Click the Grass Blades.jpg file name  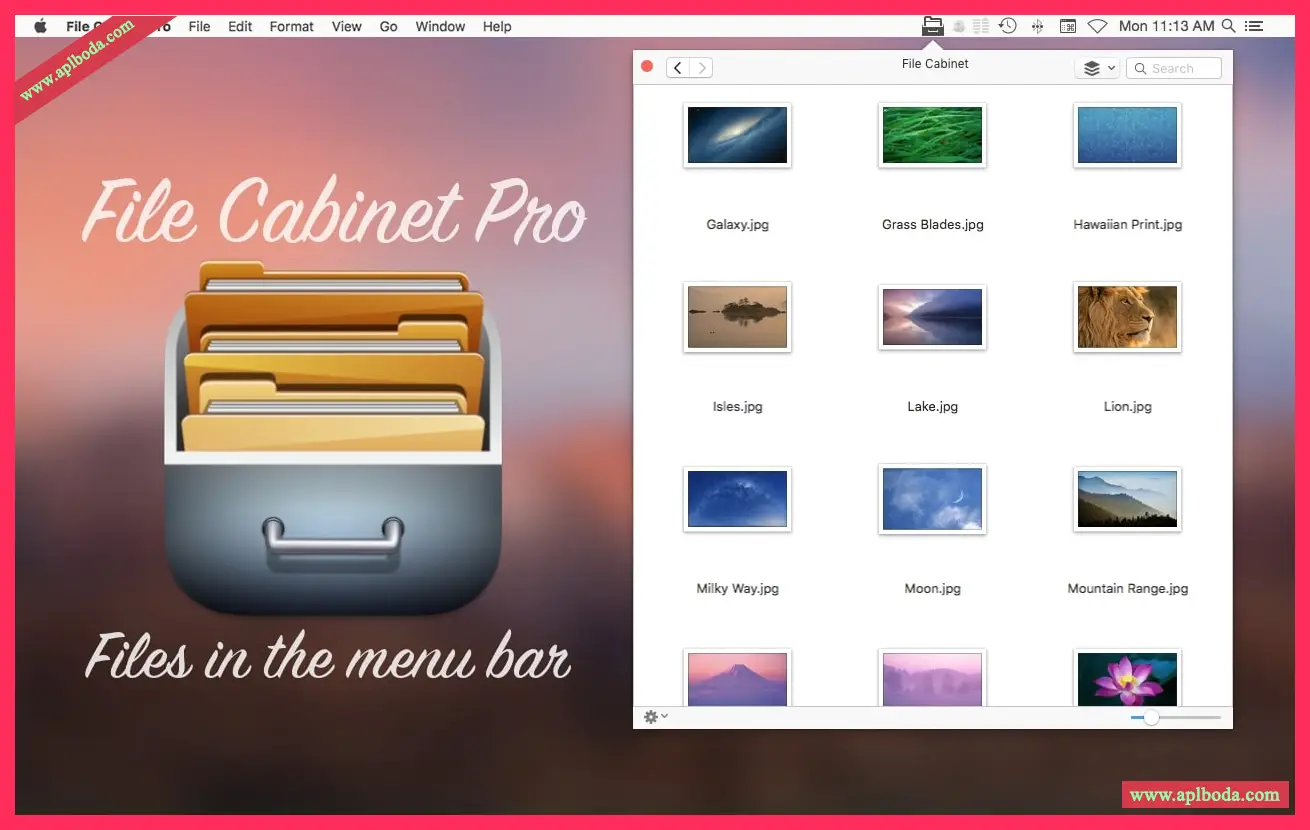(933, 225)
